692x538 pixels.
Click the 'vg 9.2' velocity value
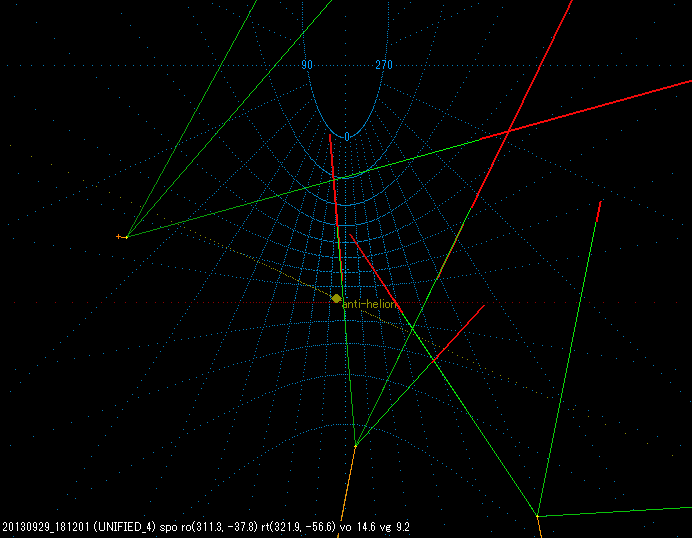394,527
